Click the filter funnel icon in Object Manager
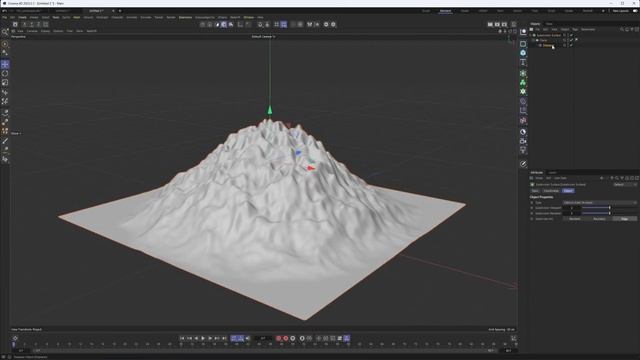The image size is (640, 360). click(631, 29)
